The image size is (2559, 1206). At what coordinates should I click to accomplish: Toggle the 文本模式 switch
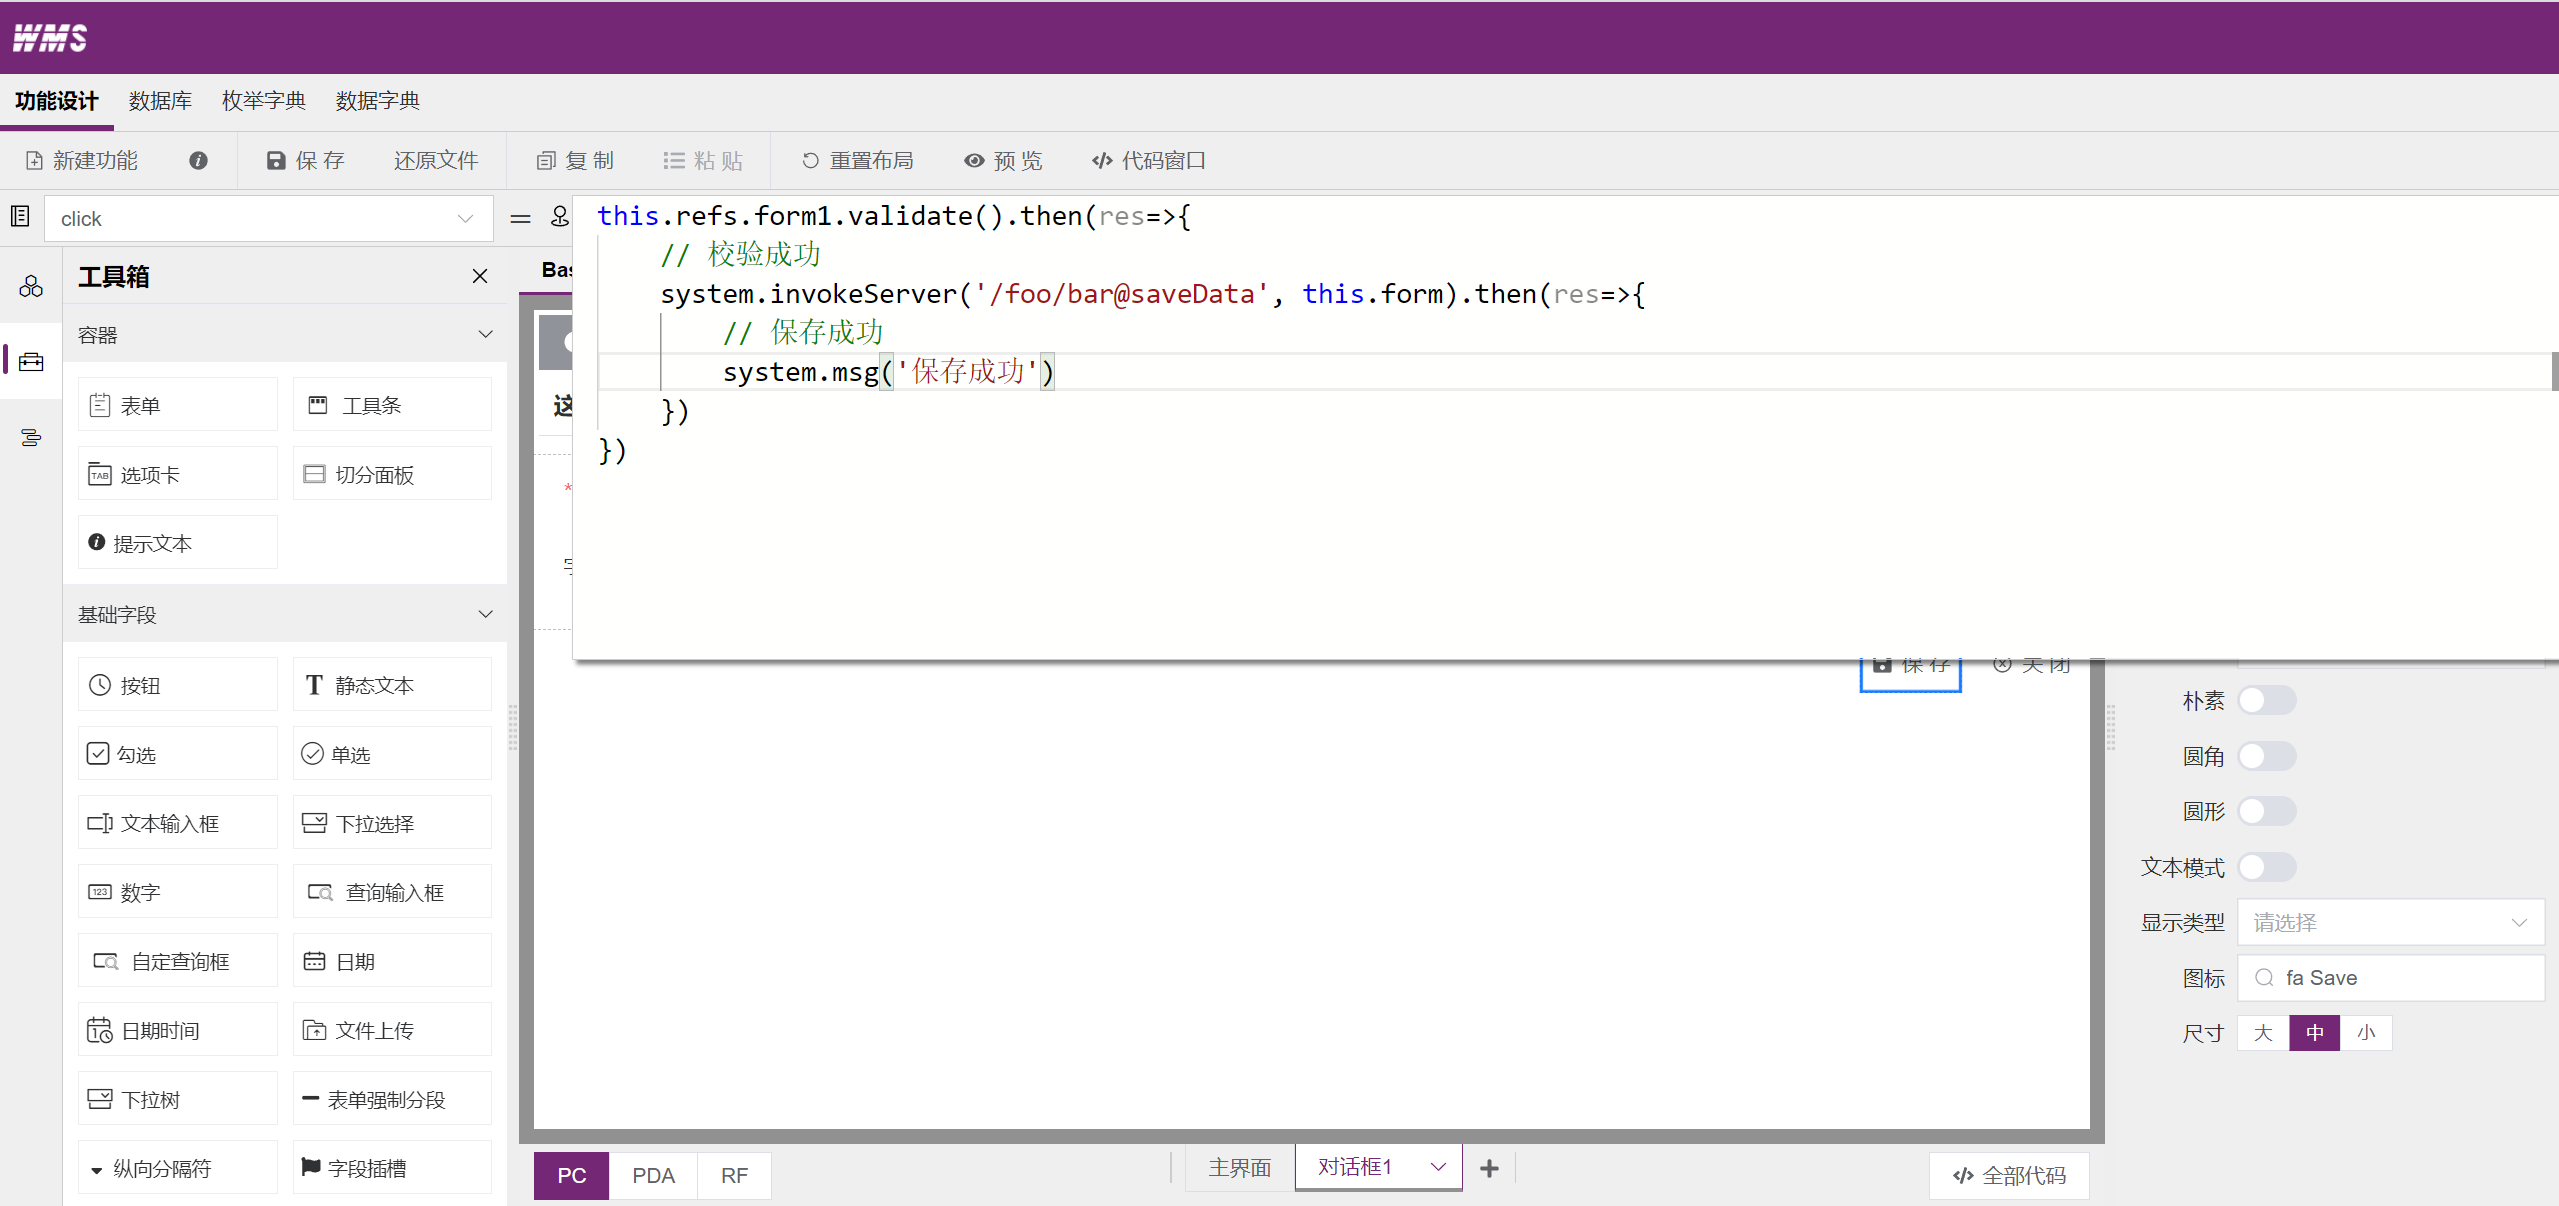point(2266,867)
